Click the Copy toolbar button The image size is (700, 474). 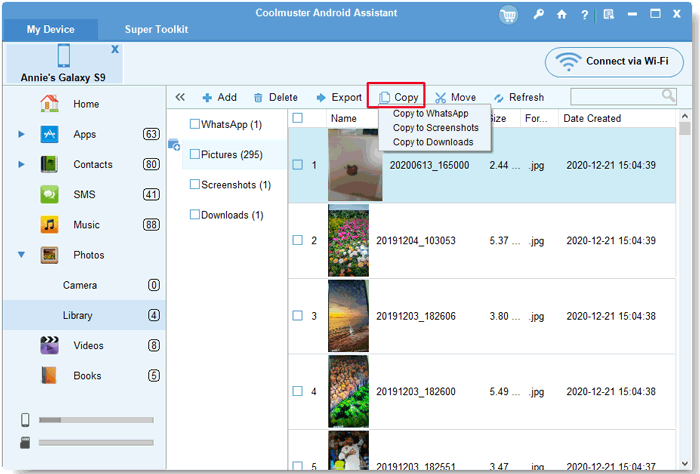(x=398, y=97)
